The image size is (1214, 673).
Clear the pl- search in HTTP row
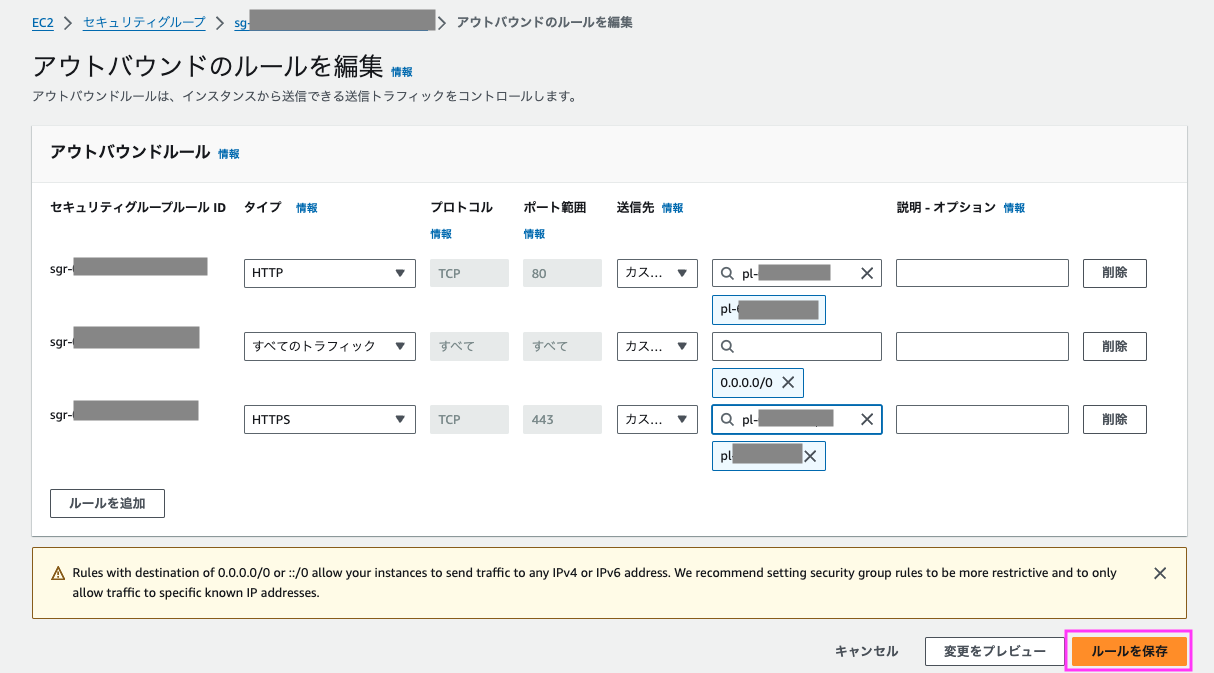pos(867,273)
